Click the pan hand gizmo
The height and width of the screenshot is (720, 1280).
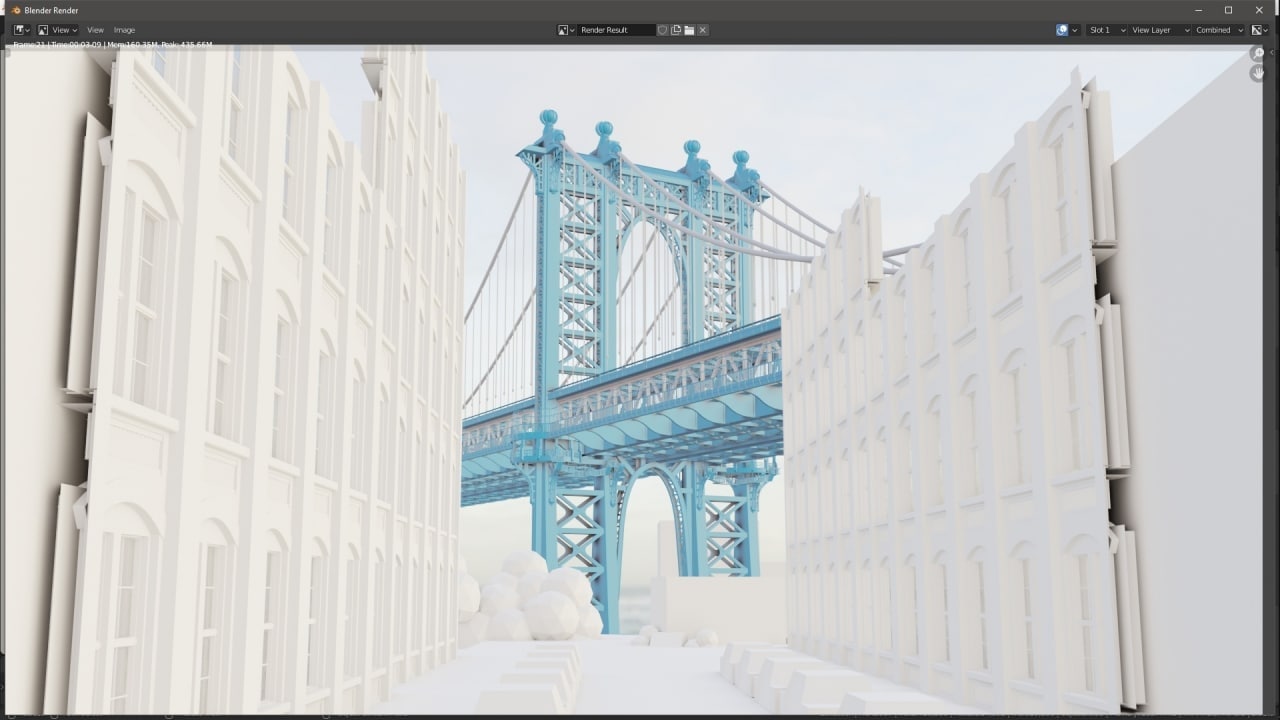(x=1259, y=74)
